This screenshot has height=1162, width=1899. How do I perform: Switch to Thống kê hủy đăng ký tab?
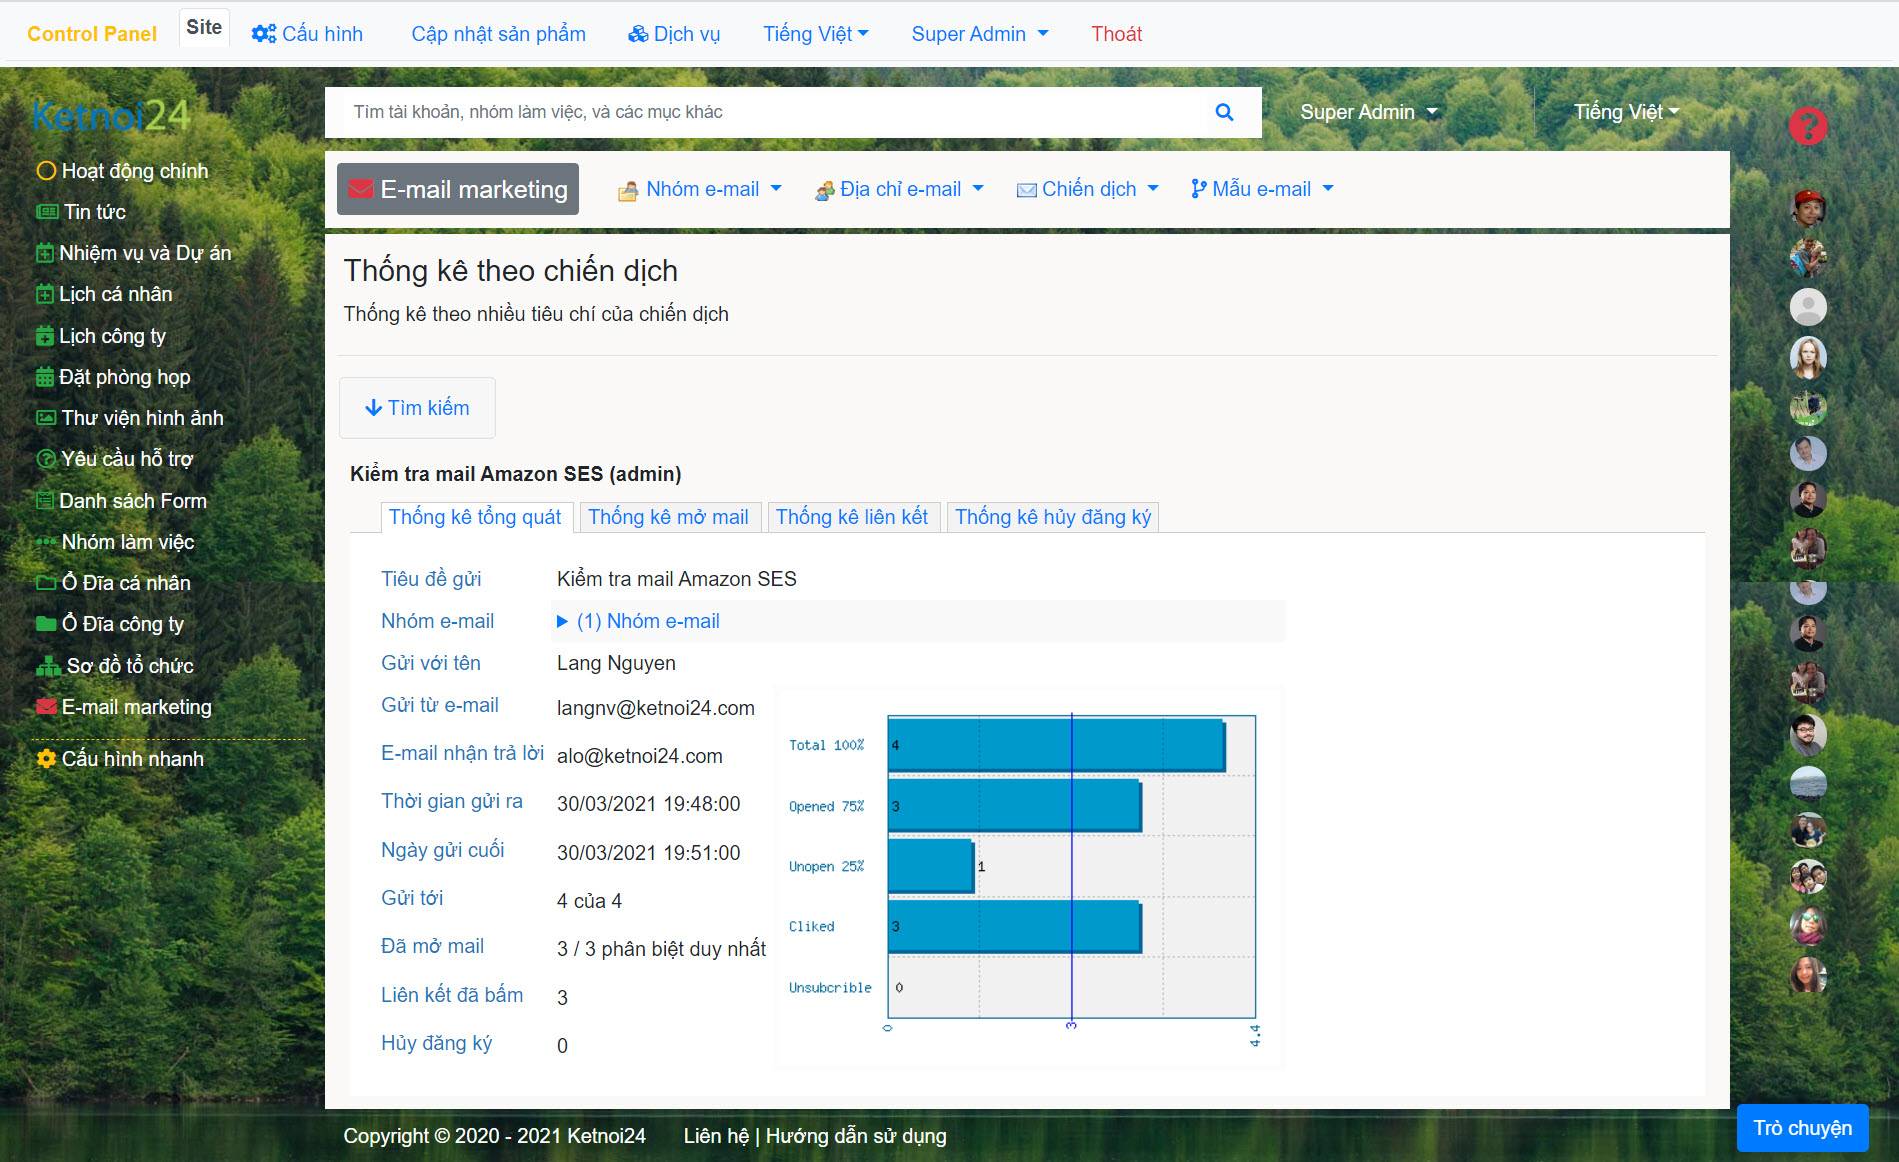tap(1052, 517)
